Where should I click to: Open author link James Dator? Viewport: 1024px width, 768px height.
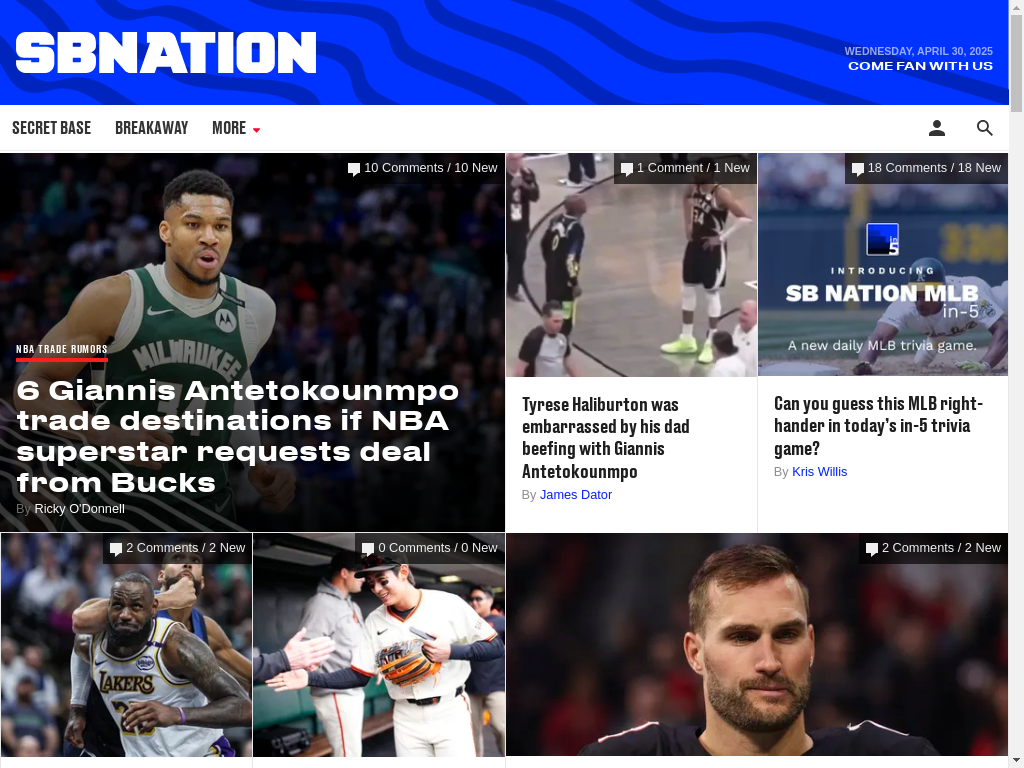click(x=576, y=495)
